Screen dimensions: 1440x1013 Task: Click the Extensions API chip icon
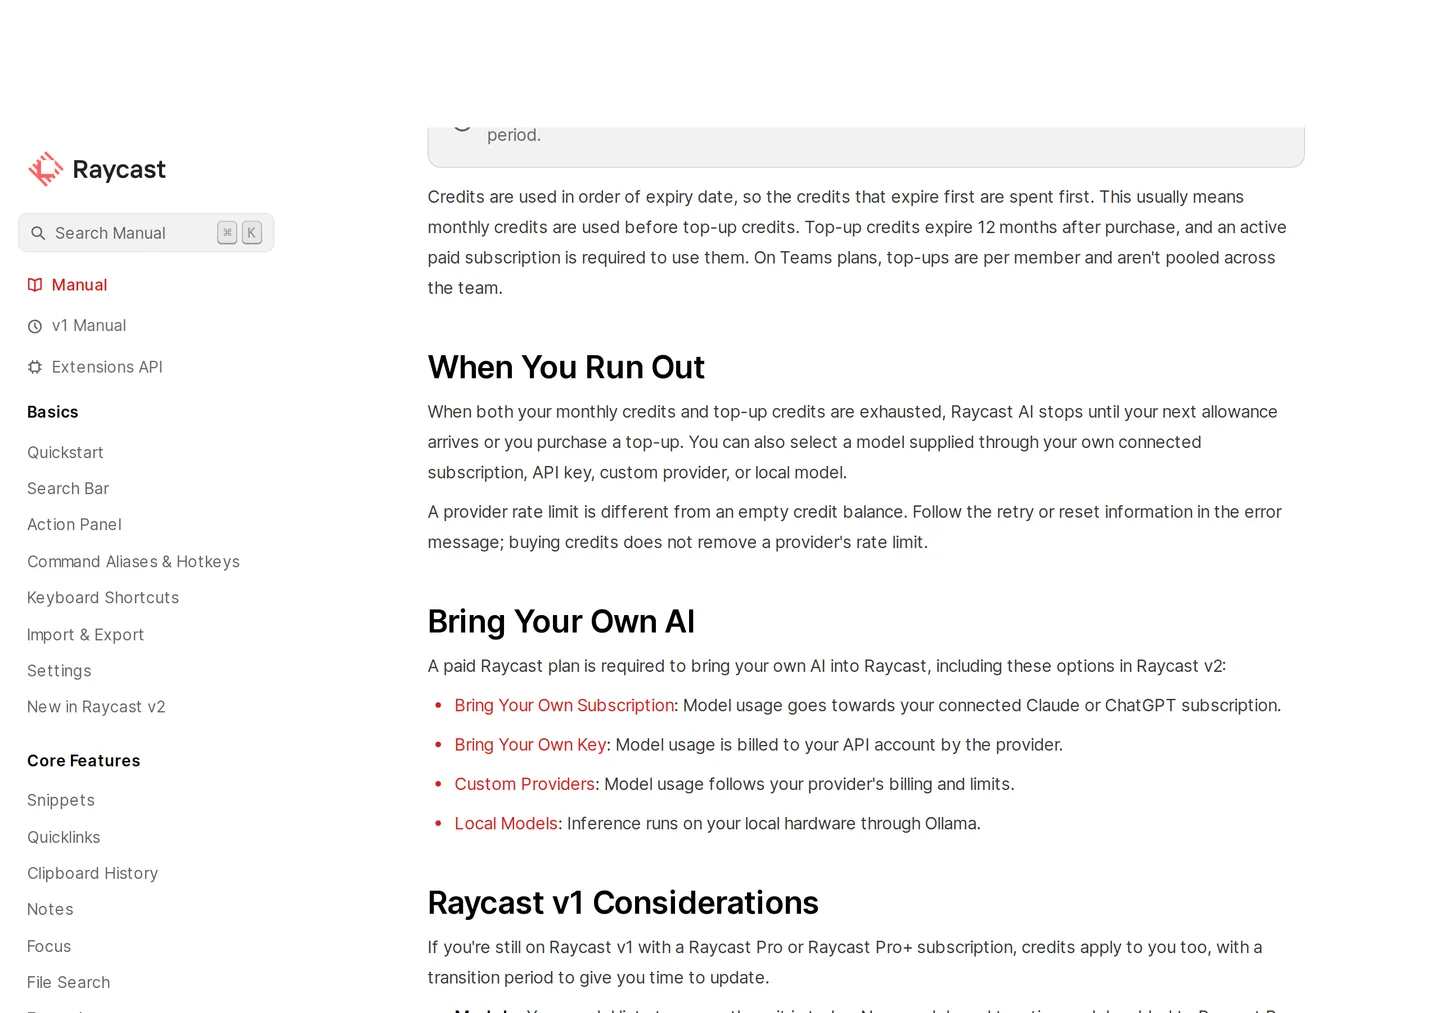pos(35,367)
